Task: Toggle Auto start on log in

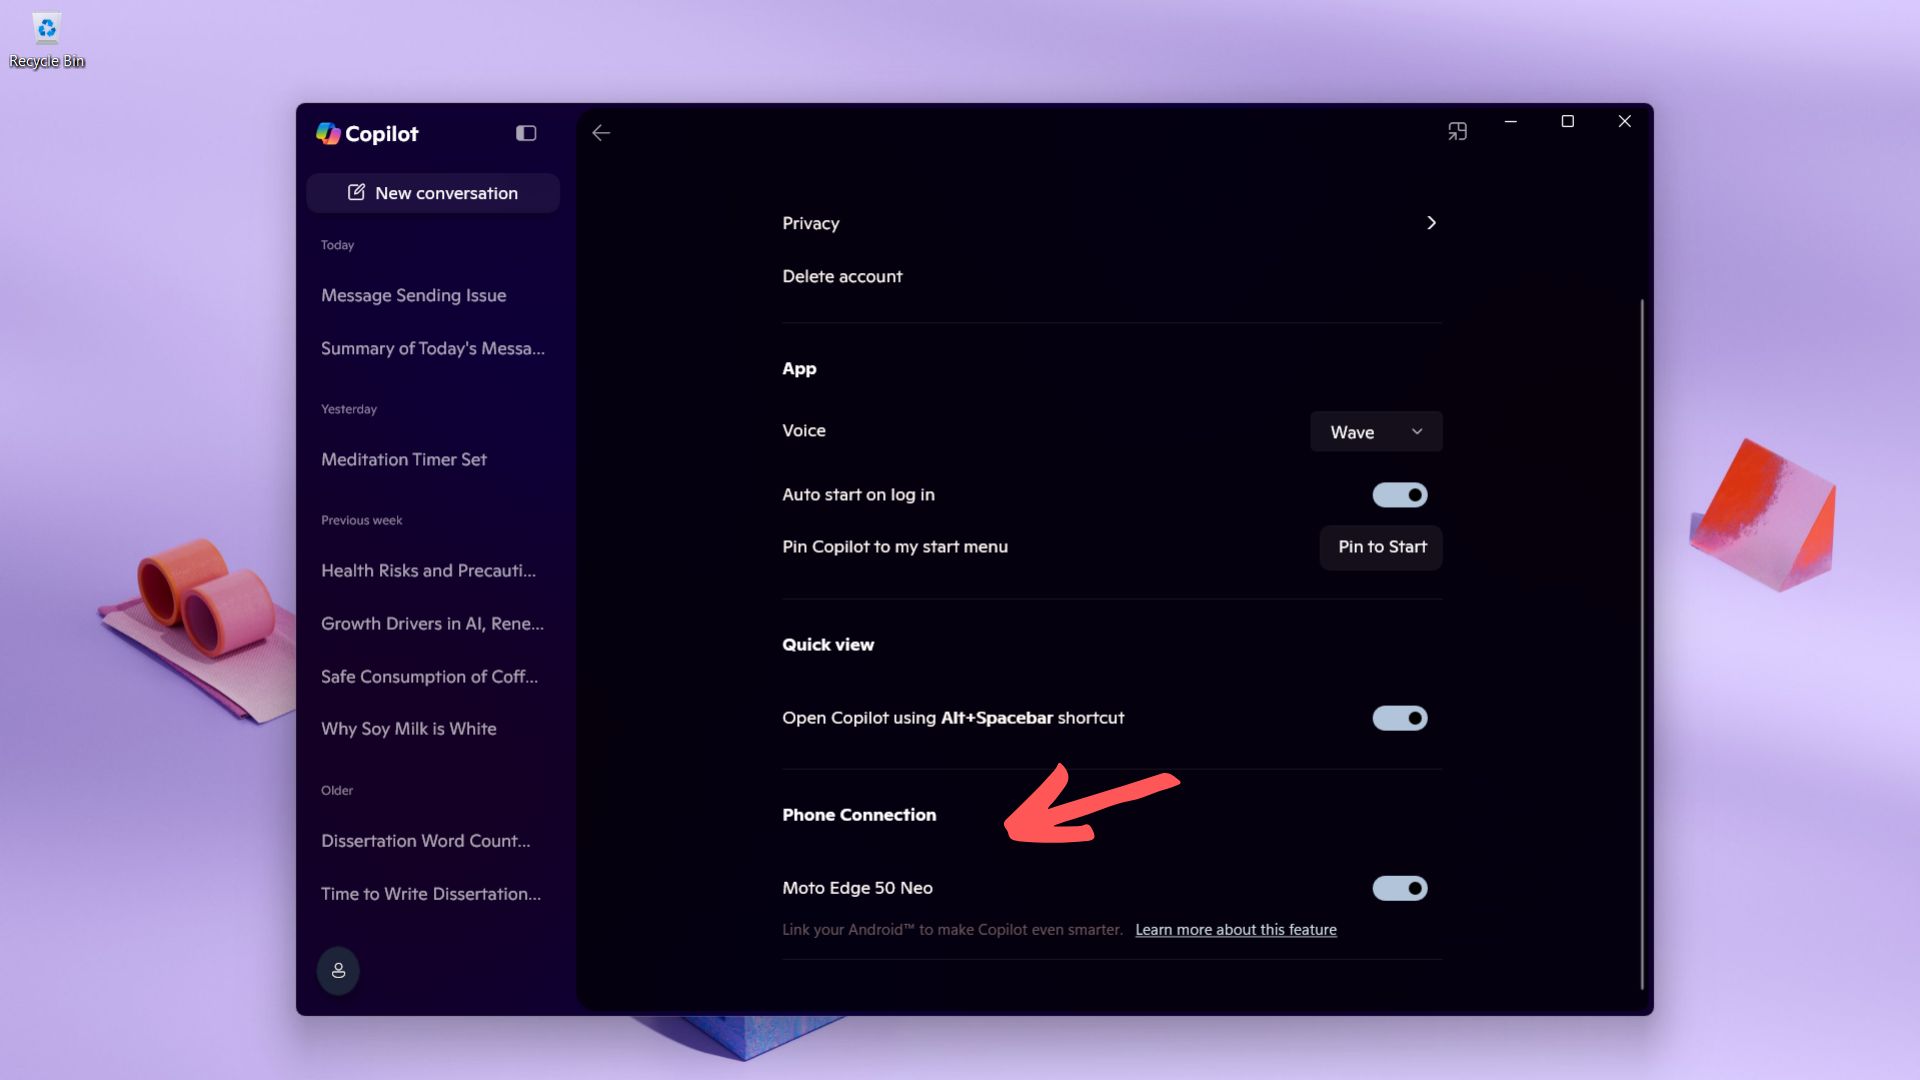Action: [1399, 495]
